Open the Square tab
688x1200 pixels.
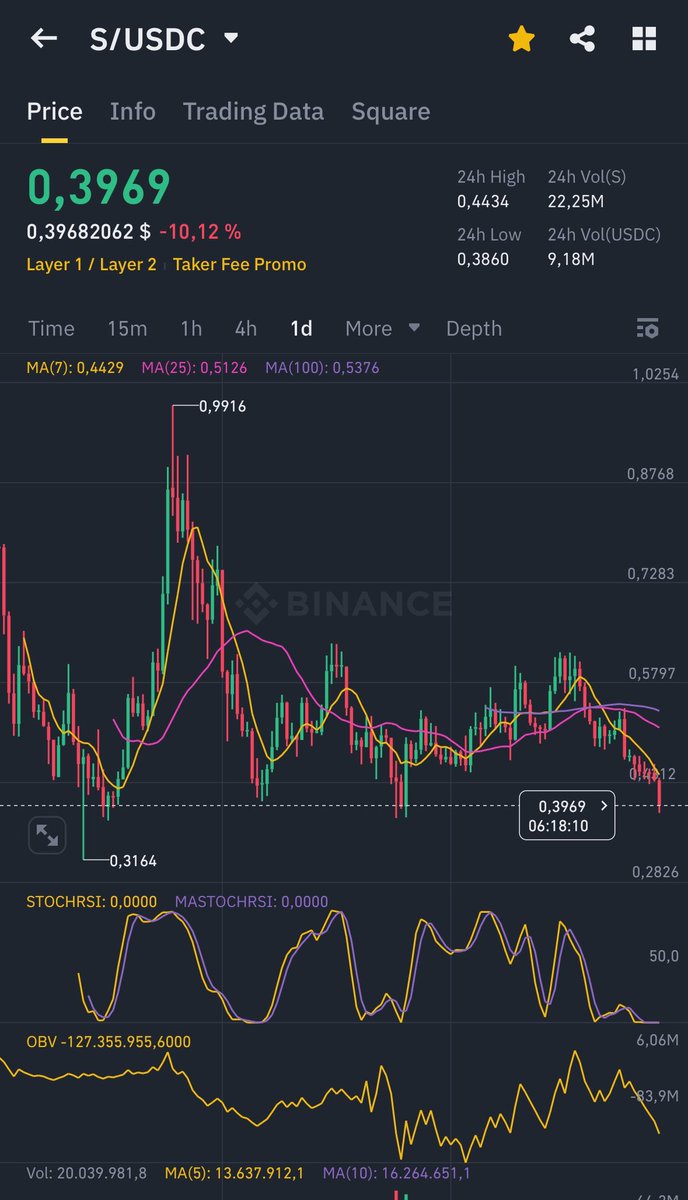[x=390, y=111]
